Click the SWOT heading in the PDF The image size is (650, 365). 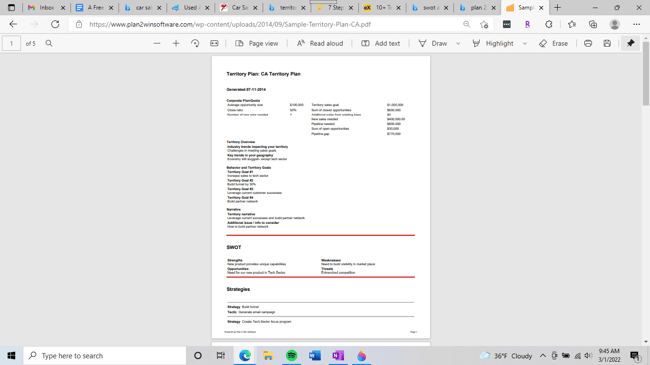pyautogui.click(x=234, y=247)
